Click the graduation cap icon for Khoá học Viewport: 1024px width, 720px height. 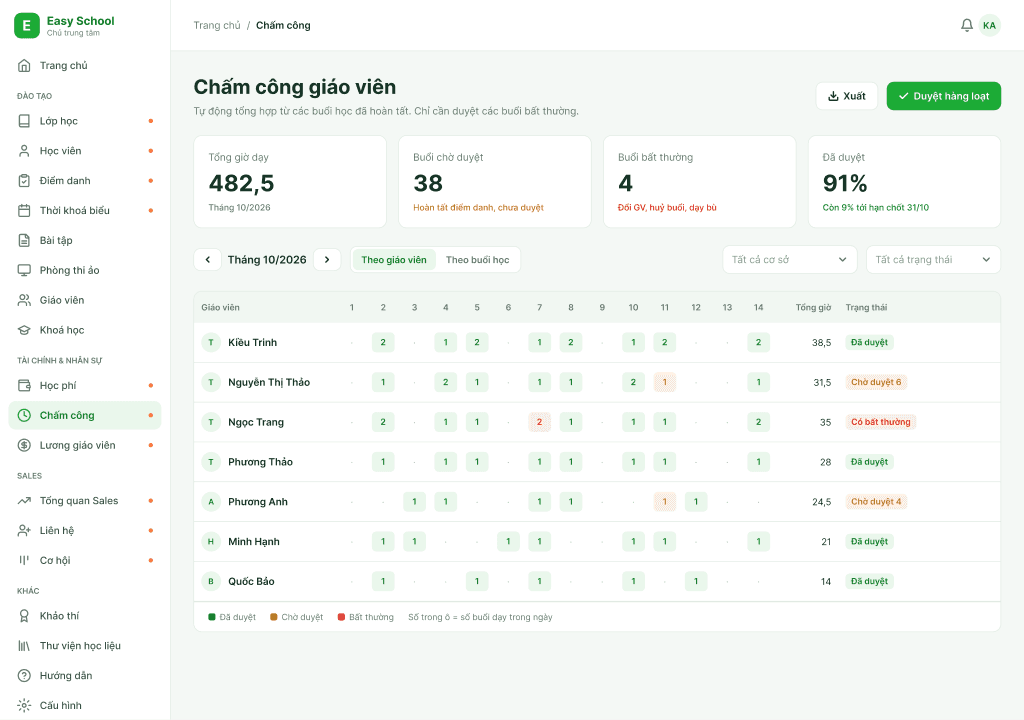24,330
